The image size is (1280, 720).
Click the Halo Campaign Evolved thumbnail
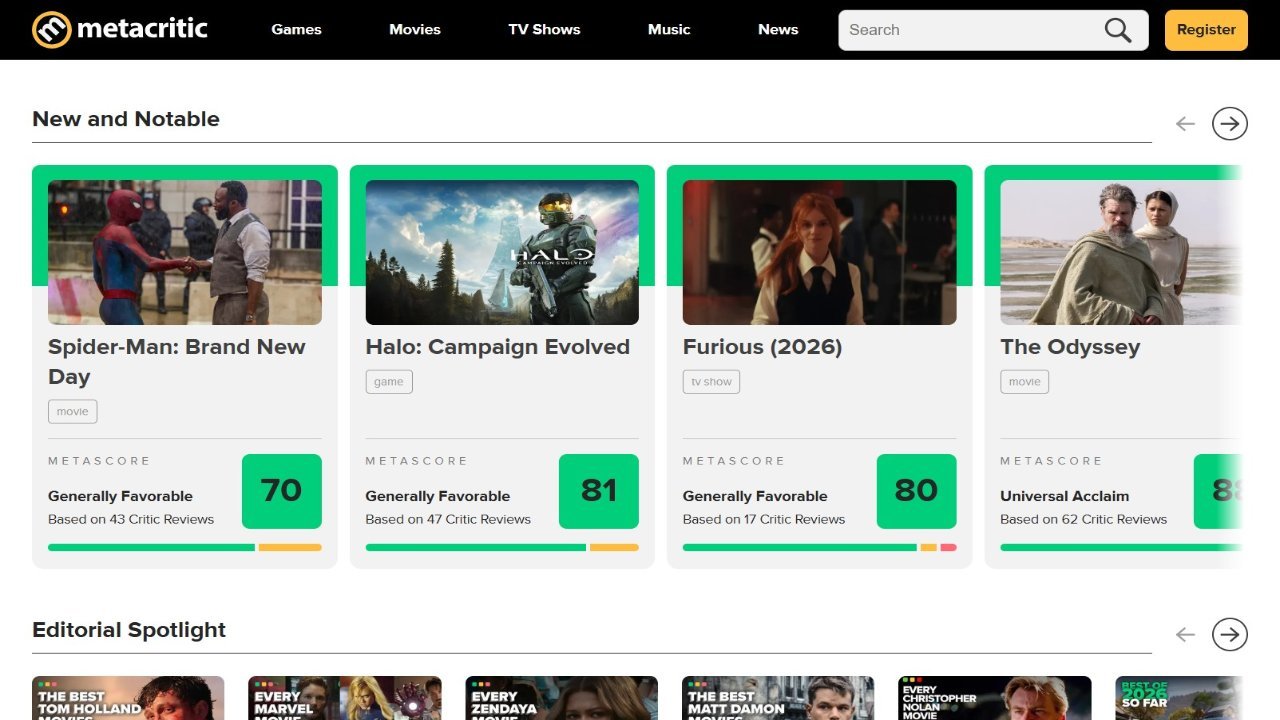click(x=502, y=252)
